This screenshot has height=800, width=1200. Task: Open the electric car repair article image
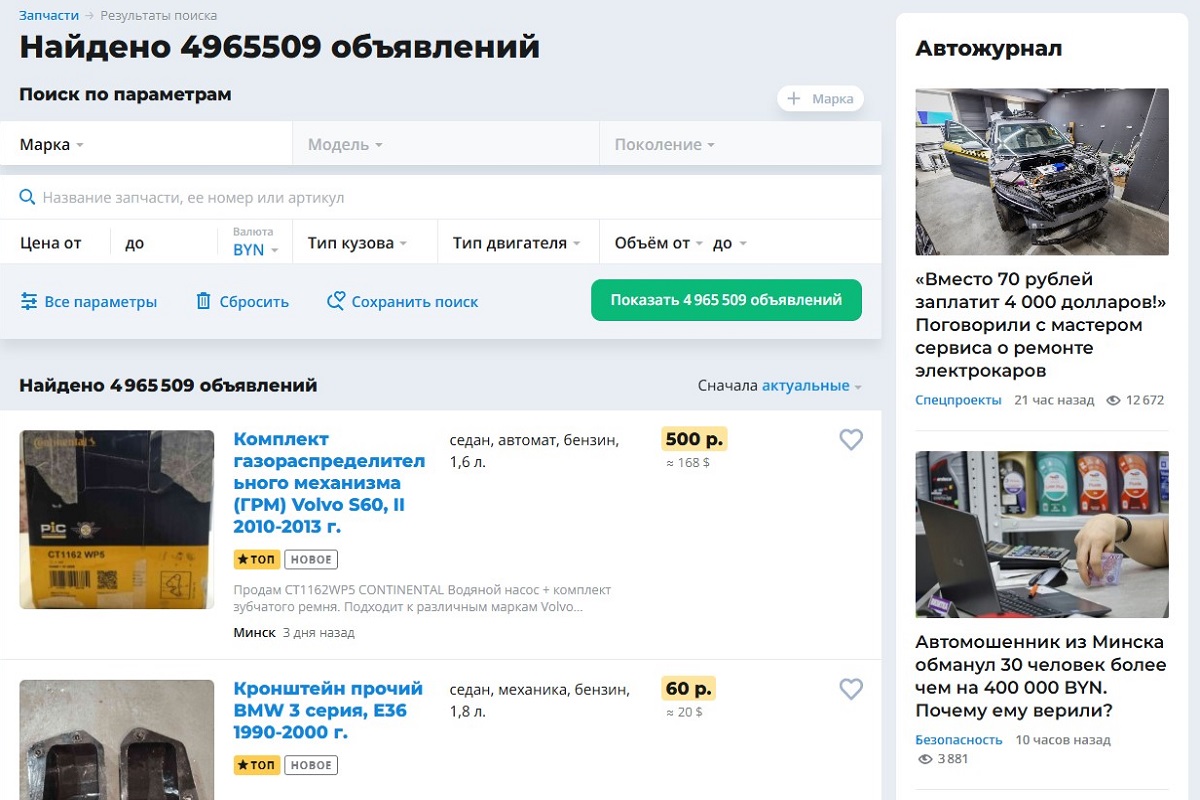tap(1042, 171)
